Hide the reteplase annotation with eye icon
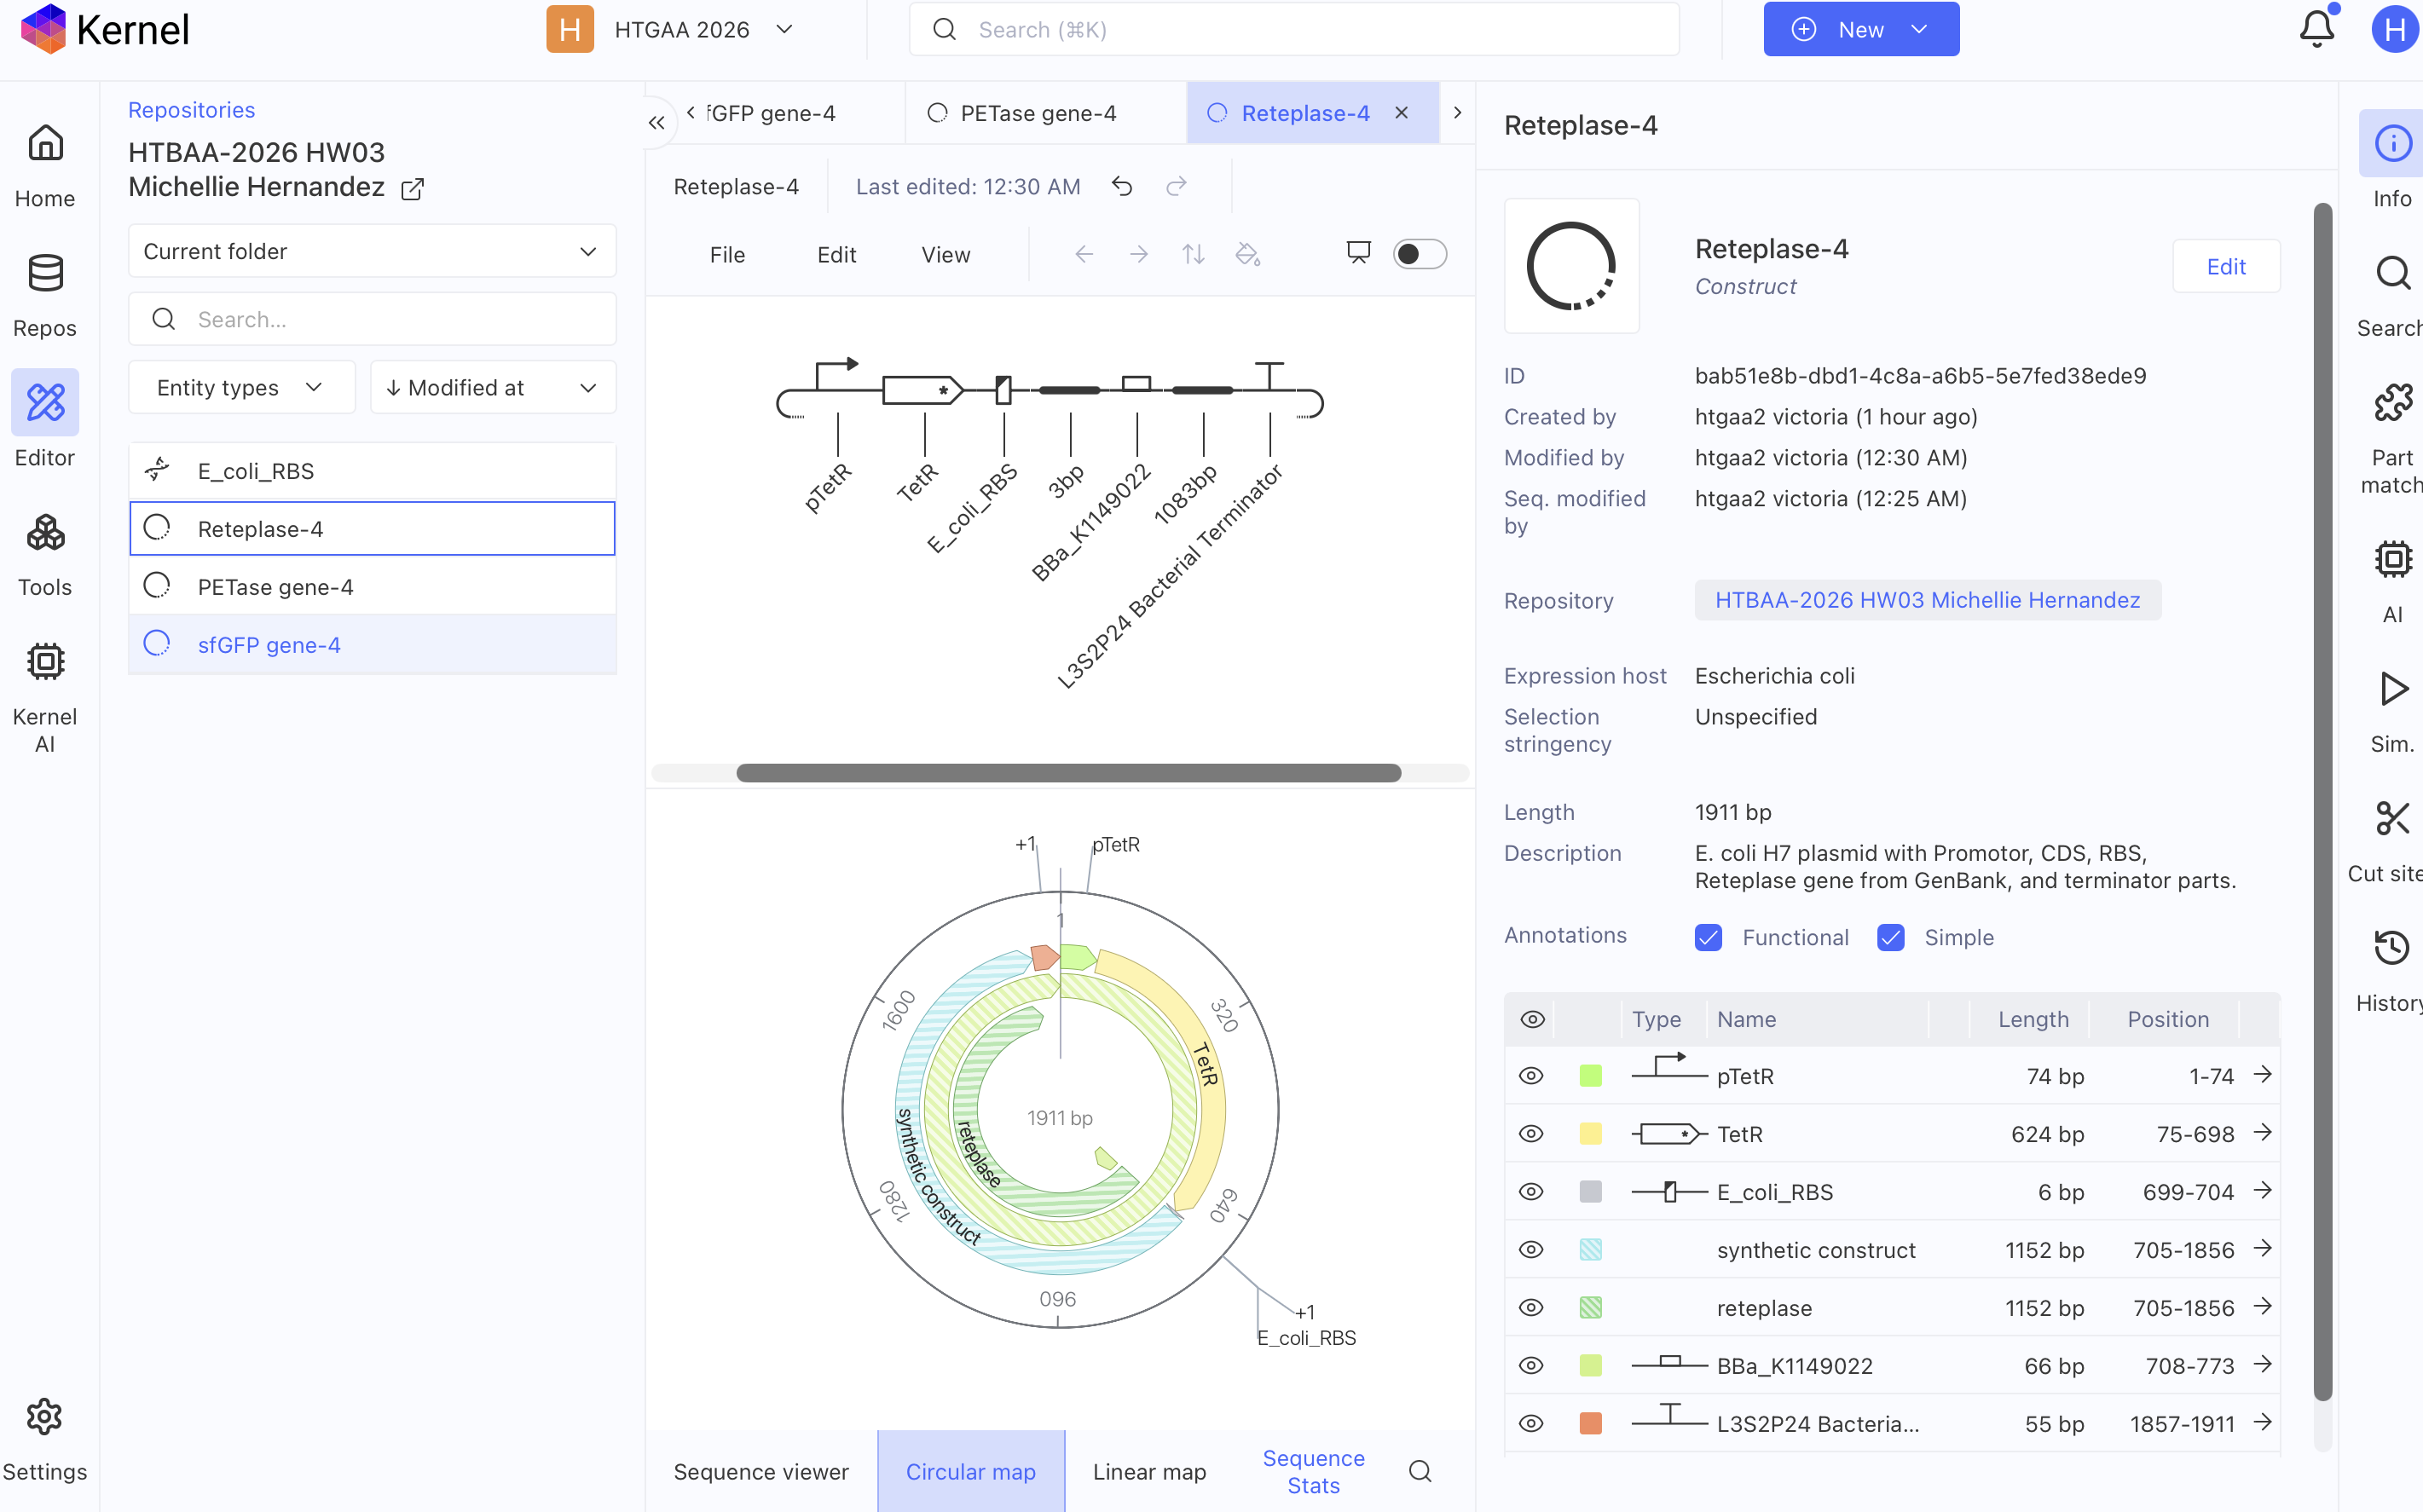The height and width of the screenshot is (1512, 2423). [1531, 1308]
